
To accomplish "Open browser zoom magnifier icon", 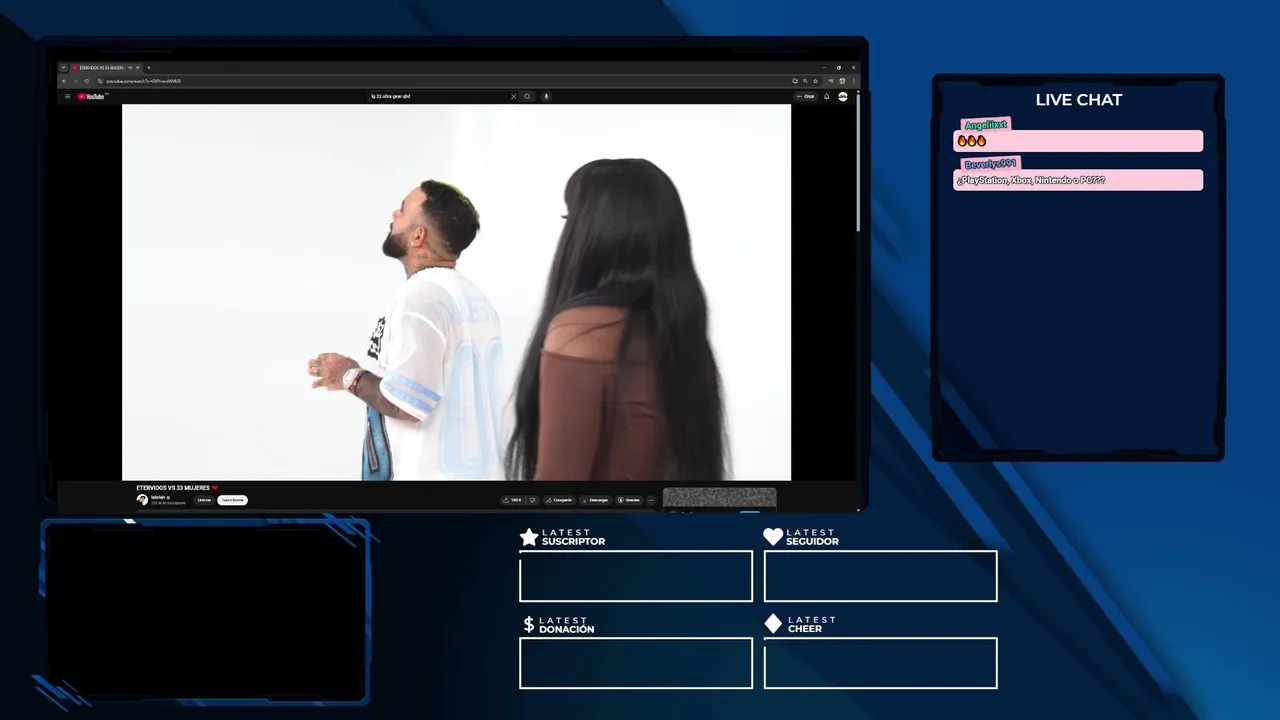I will 805,81.
